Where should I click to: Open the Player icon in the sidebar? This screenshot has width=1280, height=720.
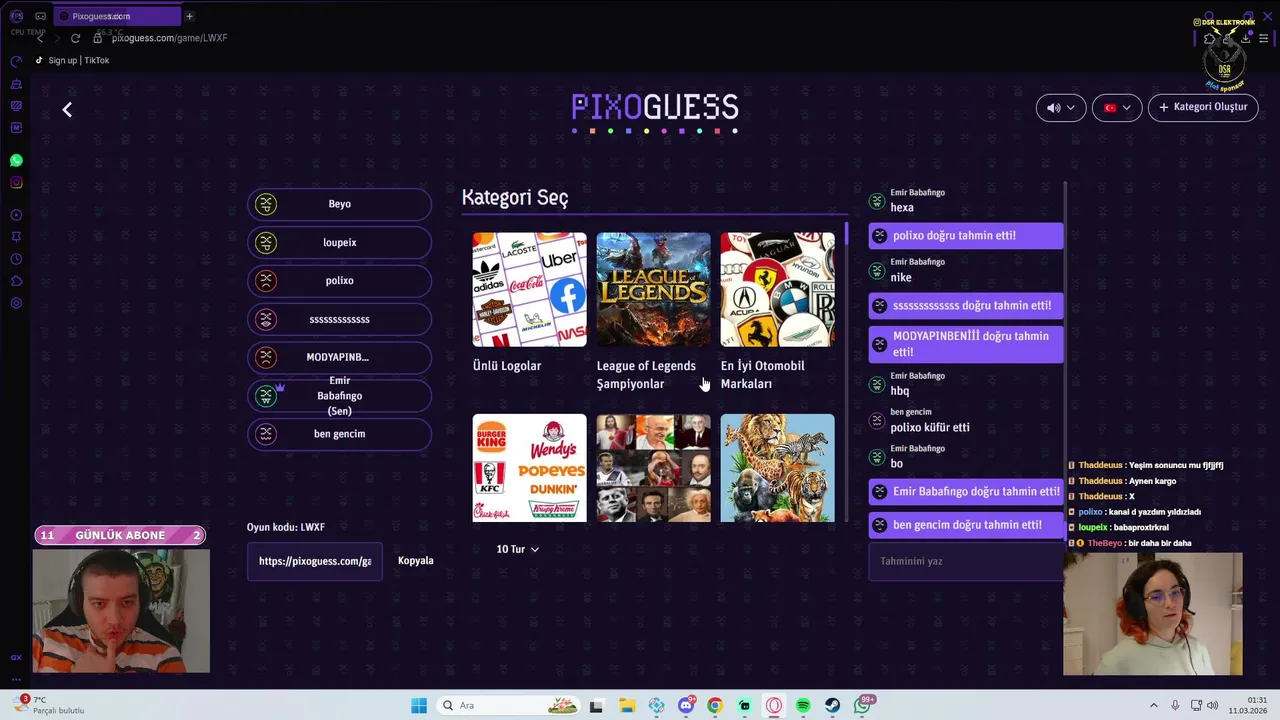tap(16, 215)
